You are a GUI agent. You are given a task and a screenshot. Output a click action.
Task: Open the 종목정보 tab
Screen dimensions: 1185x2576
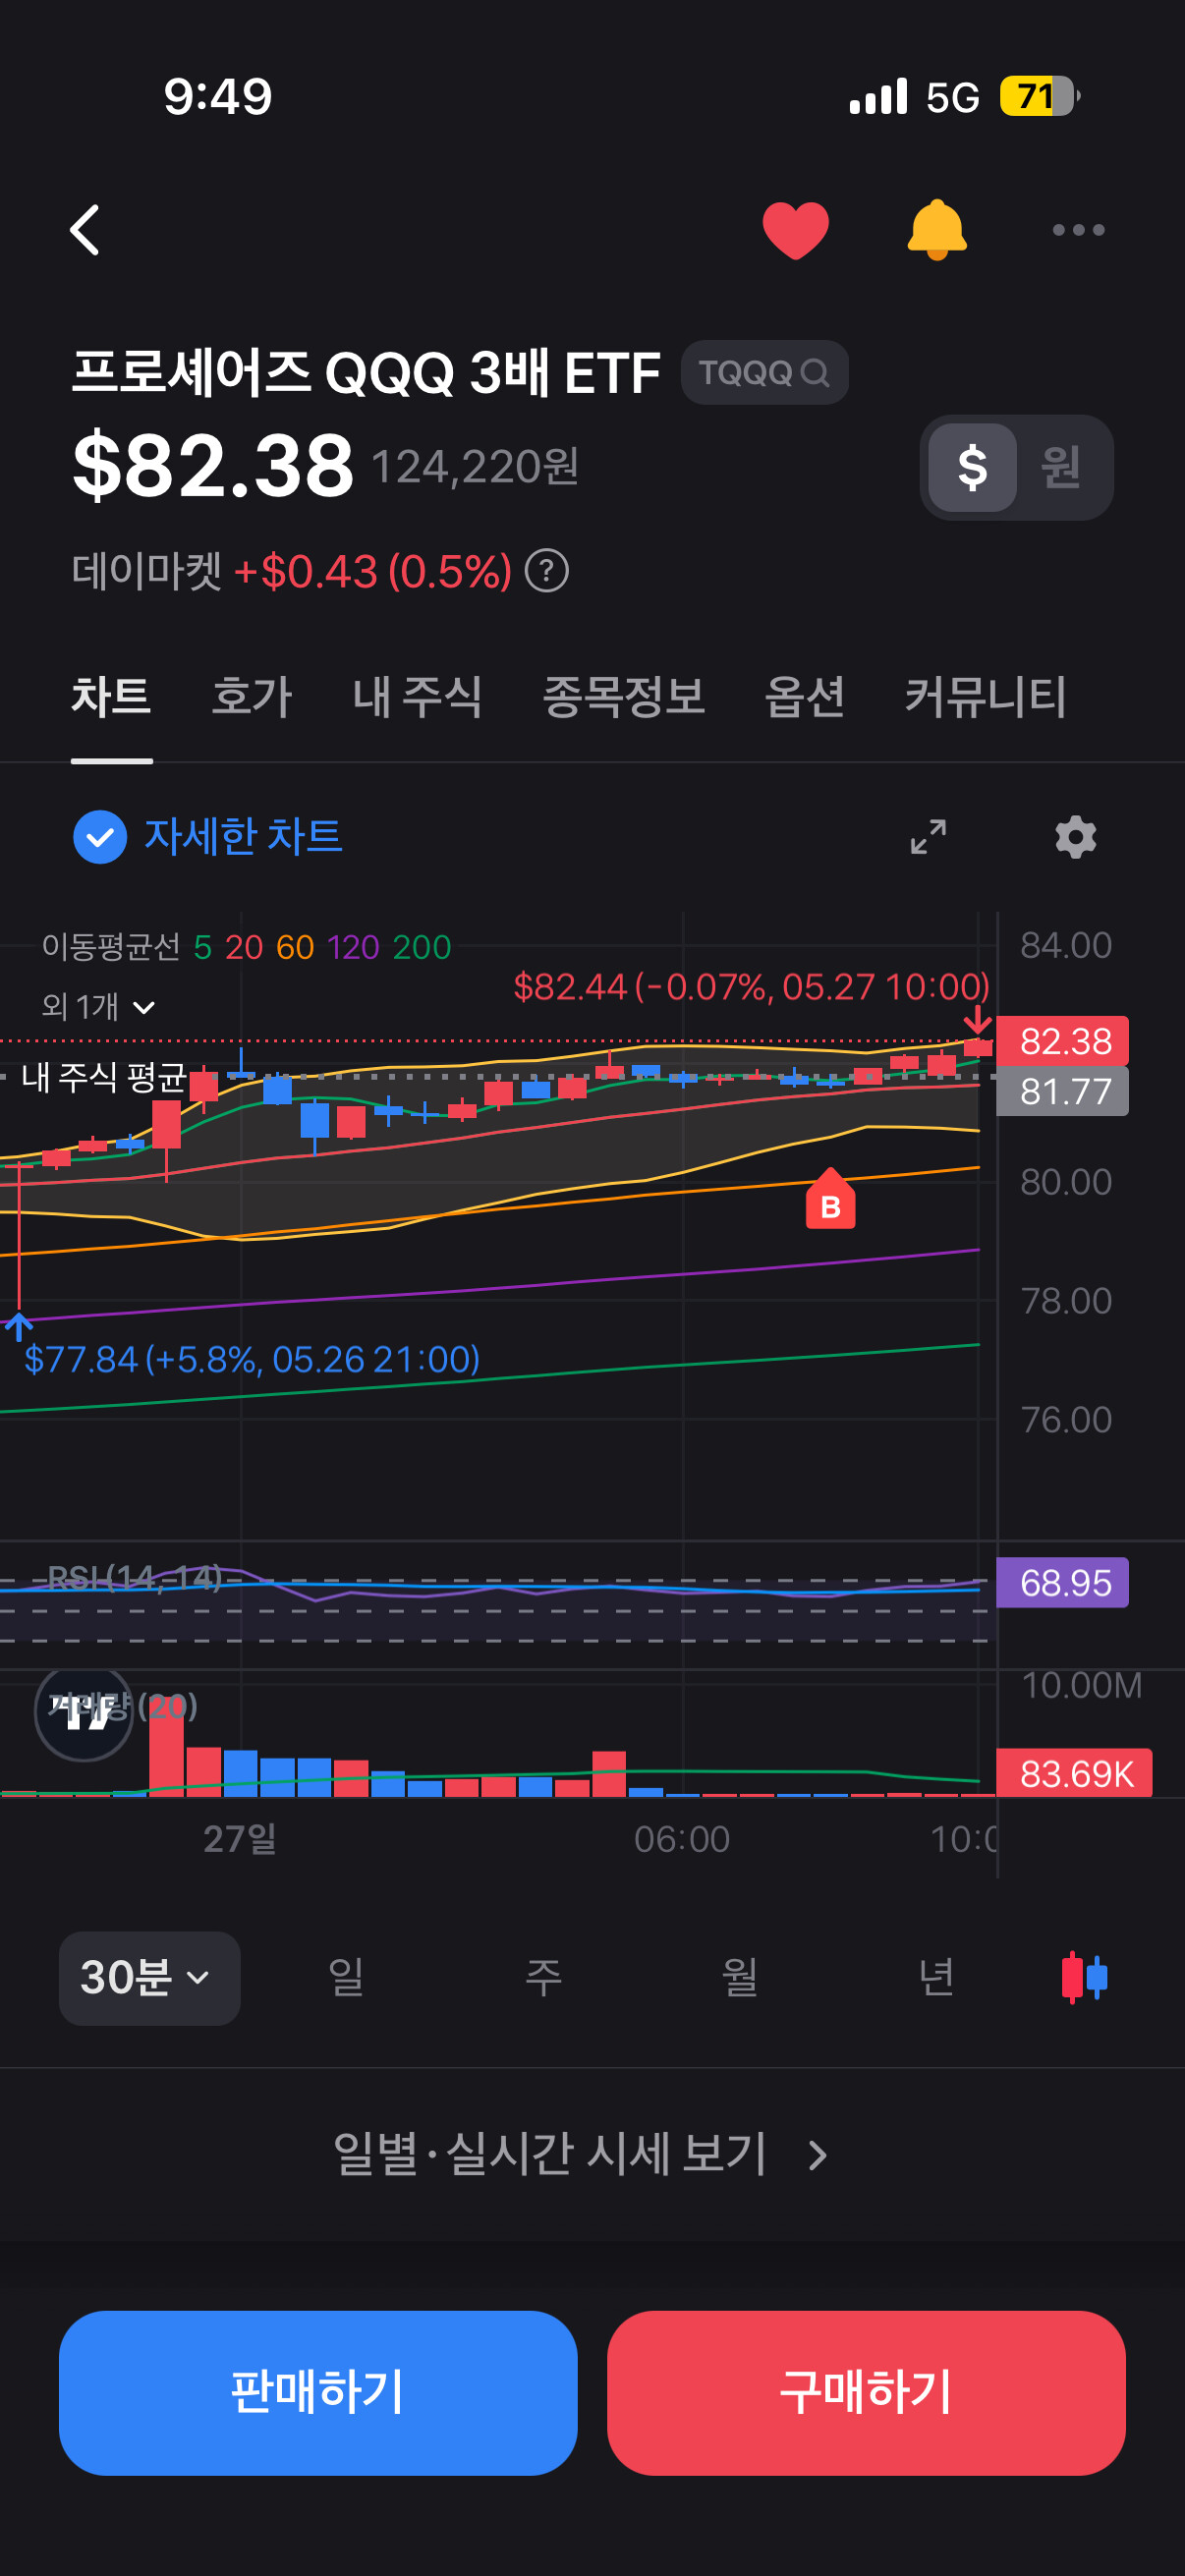tap(623, 696)
